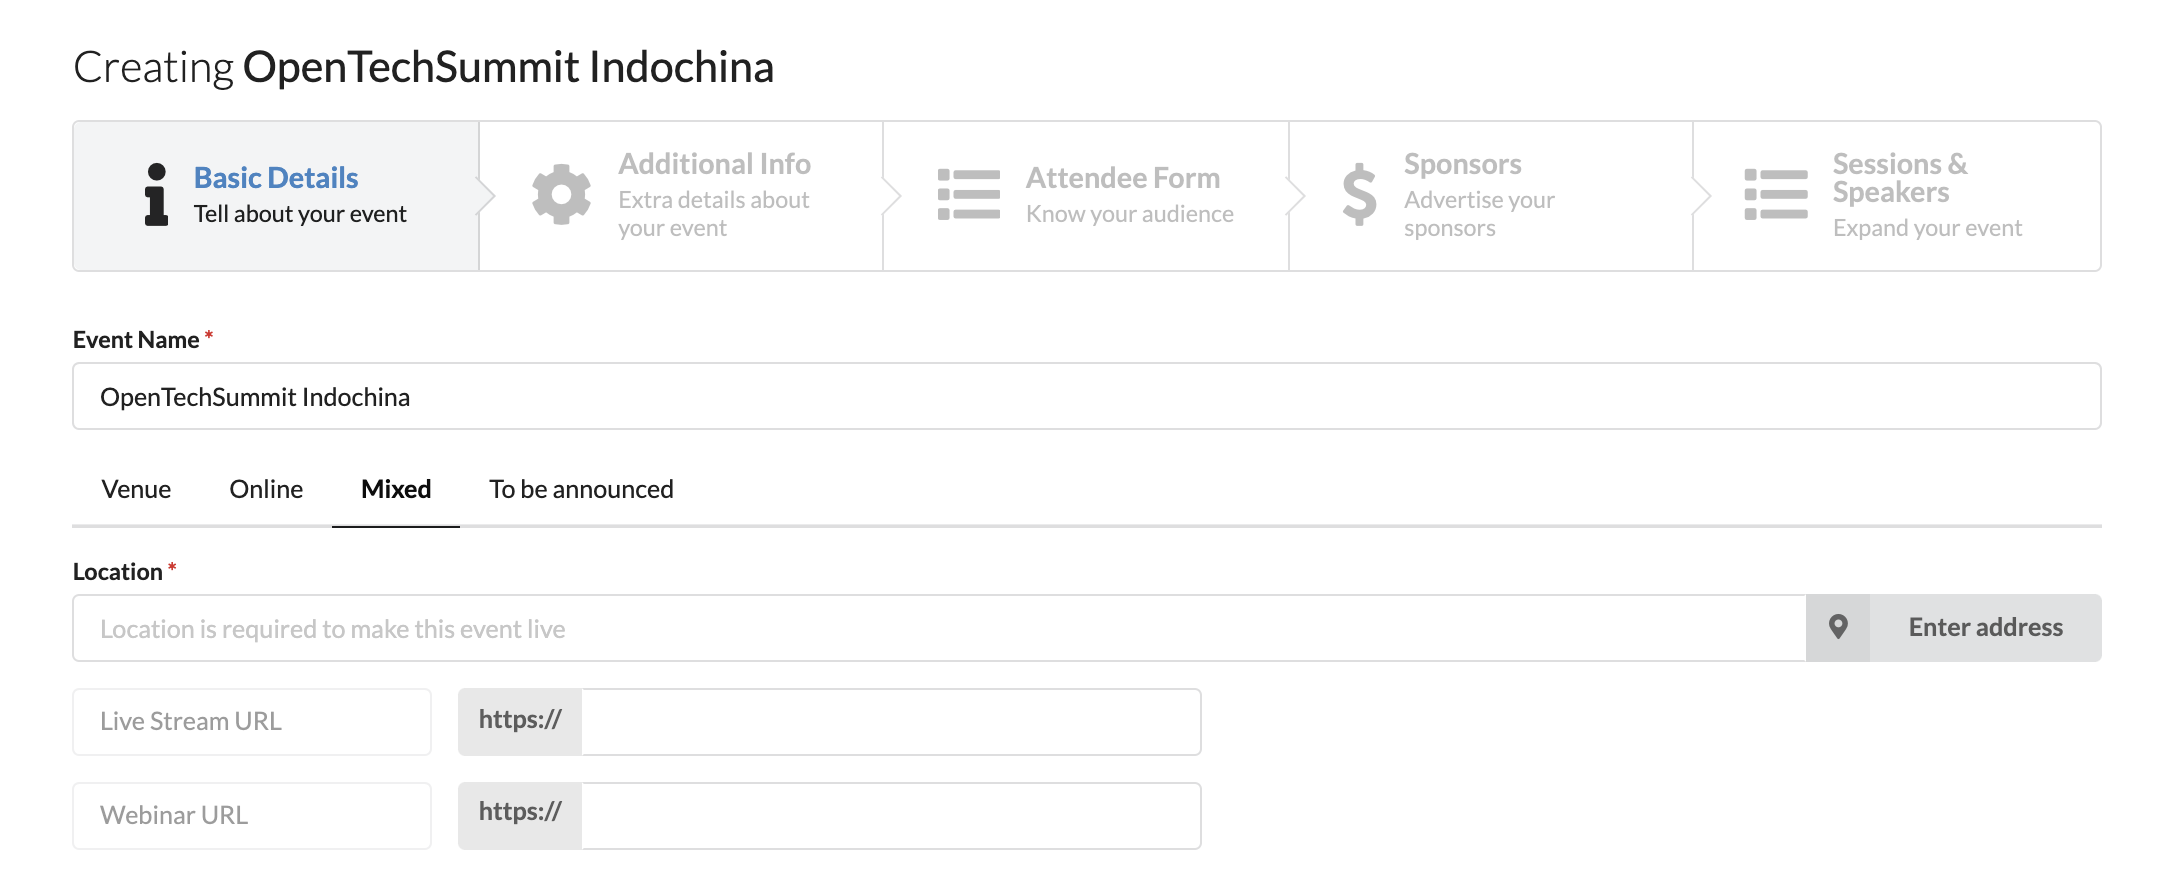Viewport: 2174px width, 880px height.
Task: Open the Sponsors step
Action: (1491, 196)
